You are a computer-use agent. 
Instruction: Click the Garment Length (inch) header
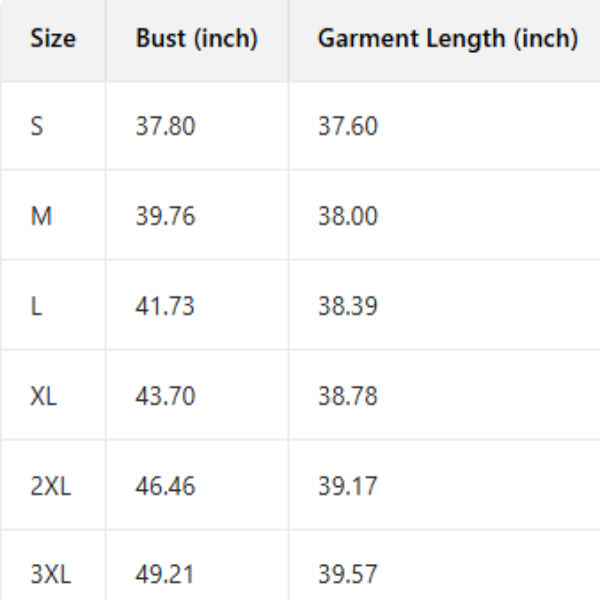tap(447, 39)
